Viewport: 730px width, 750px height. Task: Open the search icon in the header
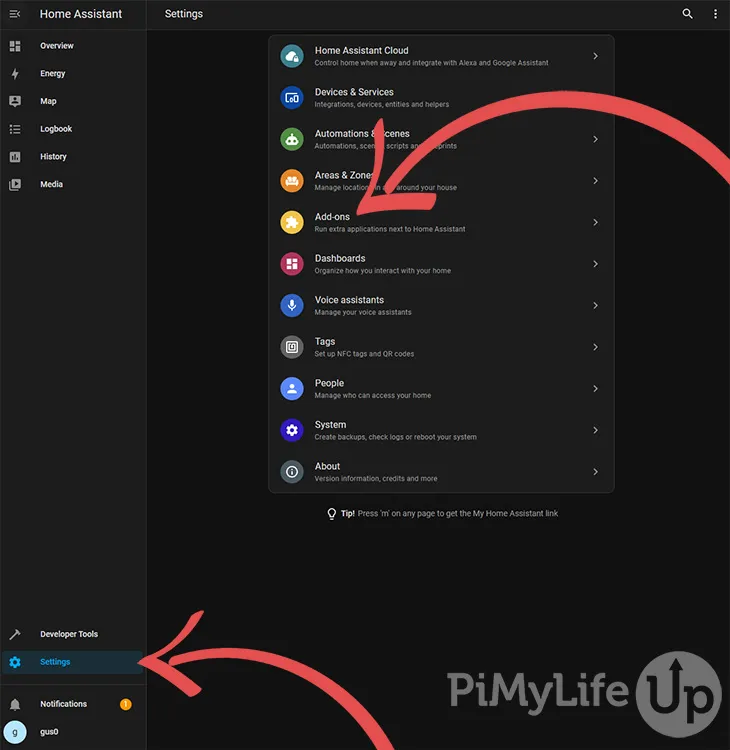[687, 14]
